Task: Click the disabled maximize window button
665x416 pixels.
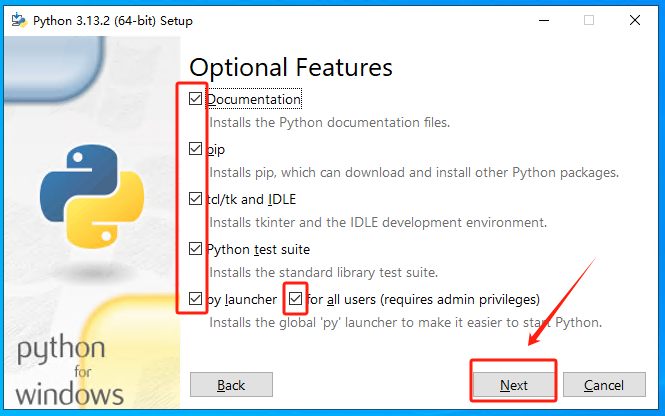Action: click(x=589, y=20)
